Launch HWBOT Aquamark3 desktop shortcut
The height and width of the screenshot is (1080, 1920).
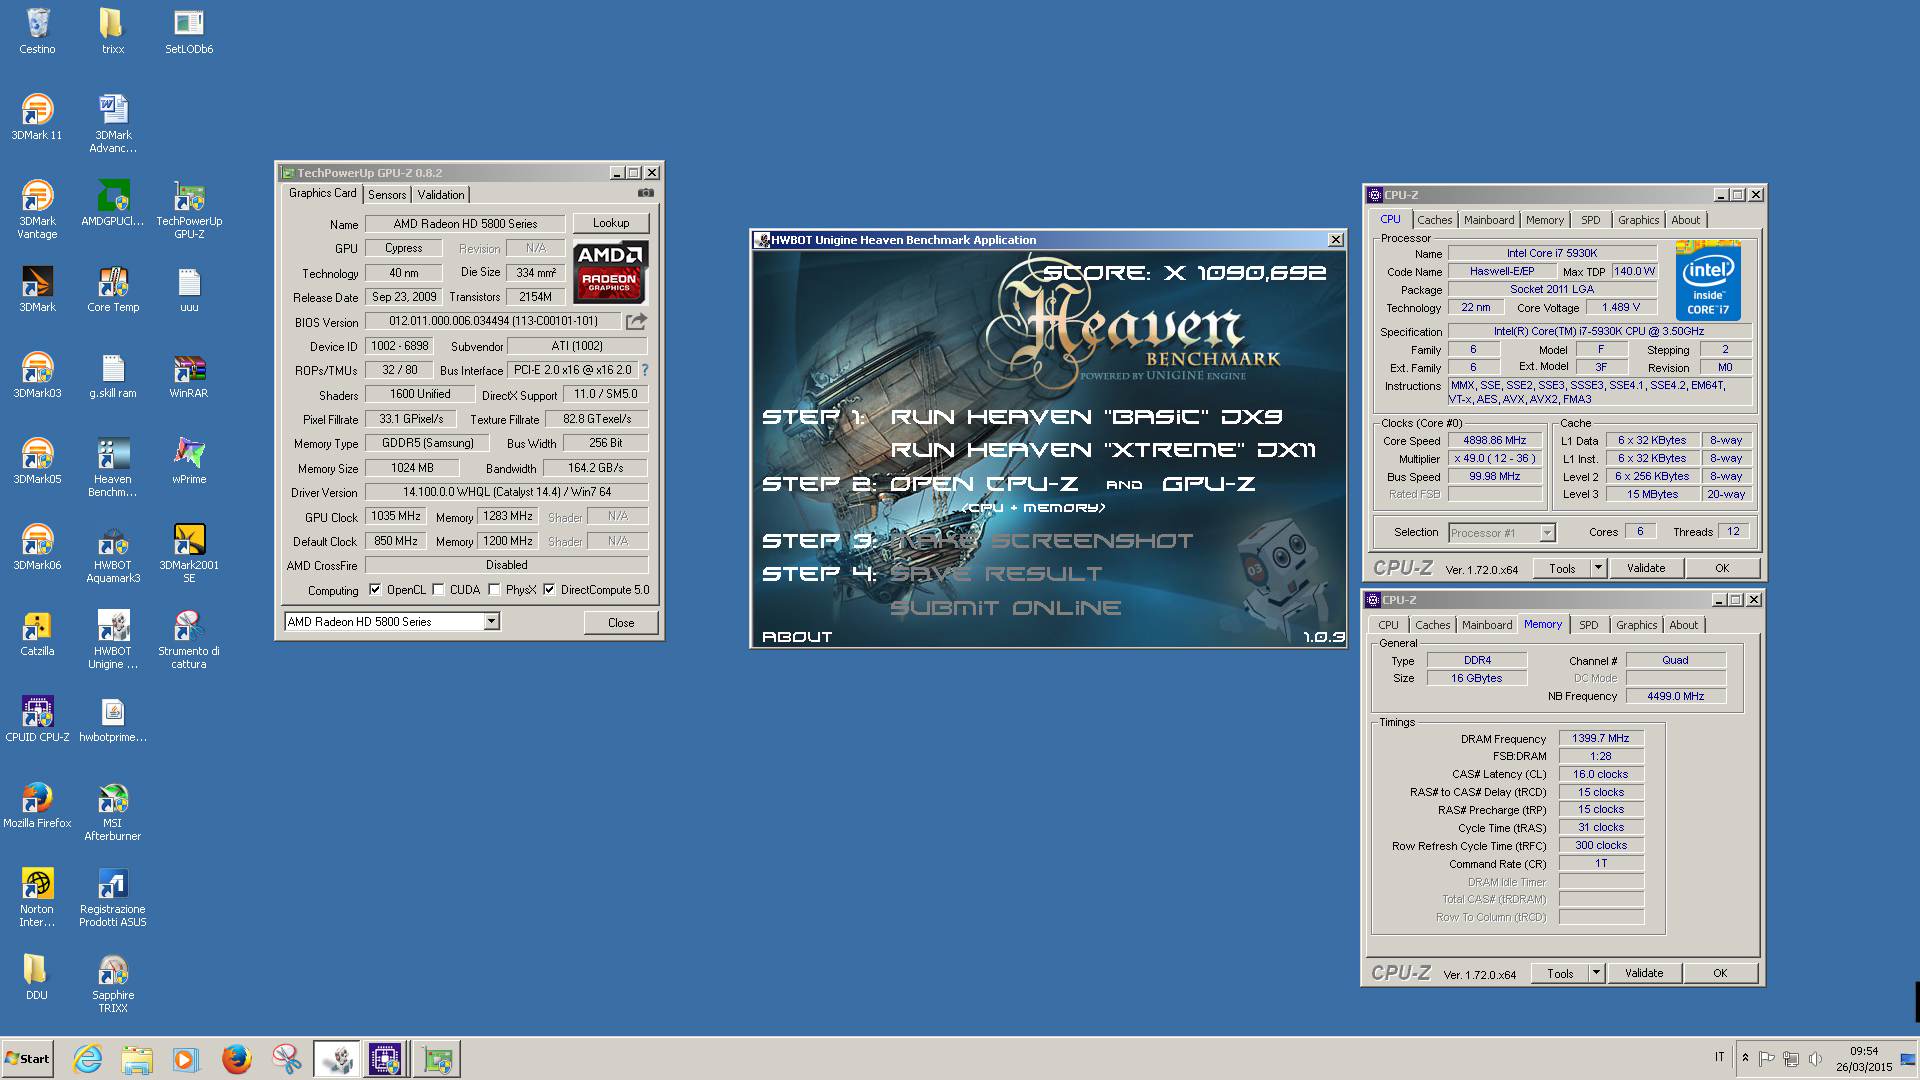coord(112,554)
